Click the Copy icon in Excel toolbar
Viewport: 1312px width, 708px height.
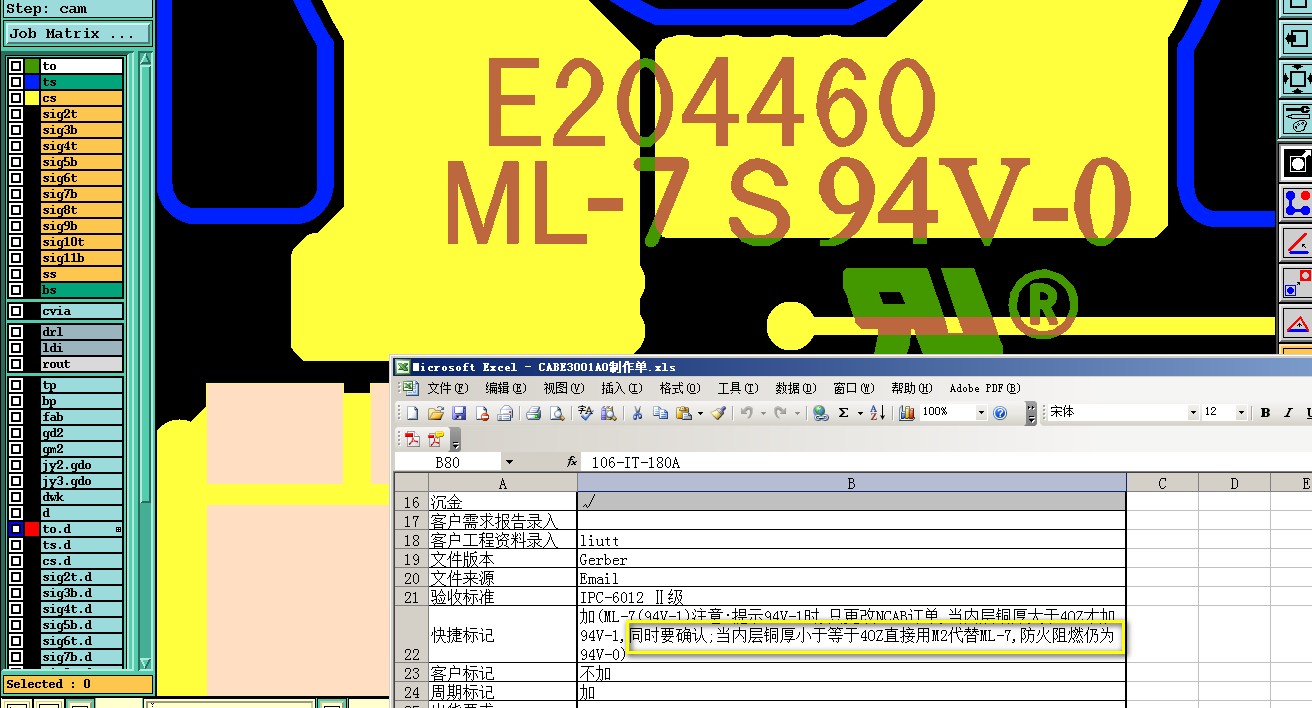tap(660, 413)
